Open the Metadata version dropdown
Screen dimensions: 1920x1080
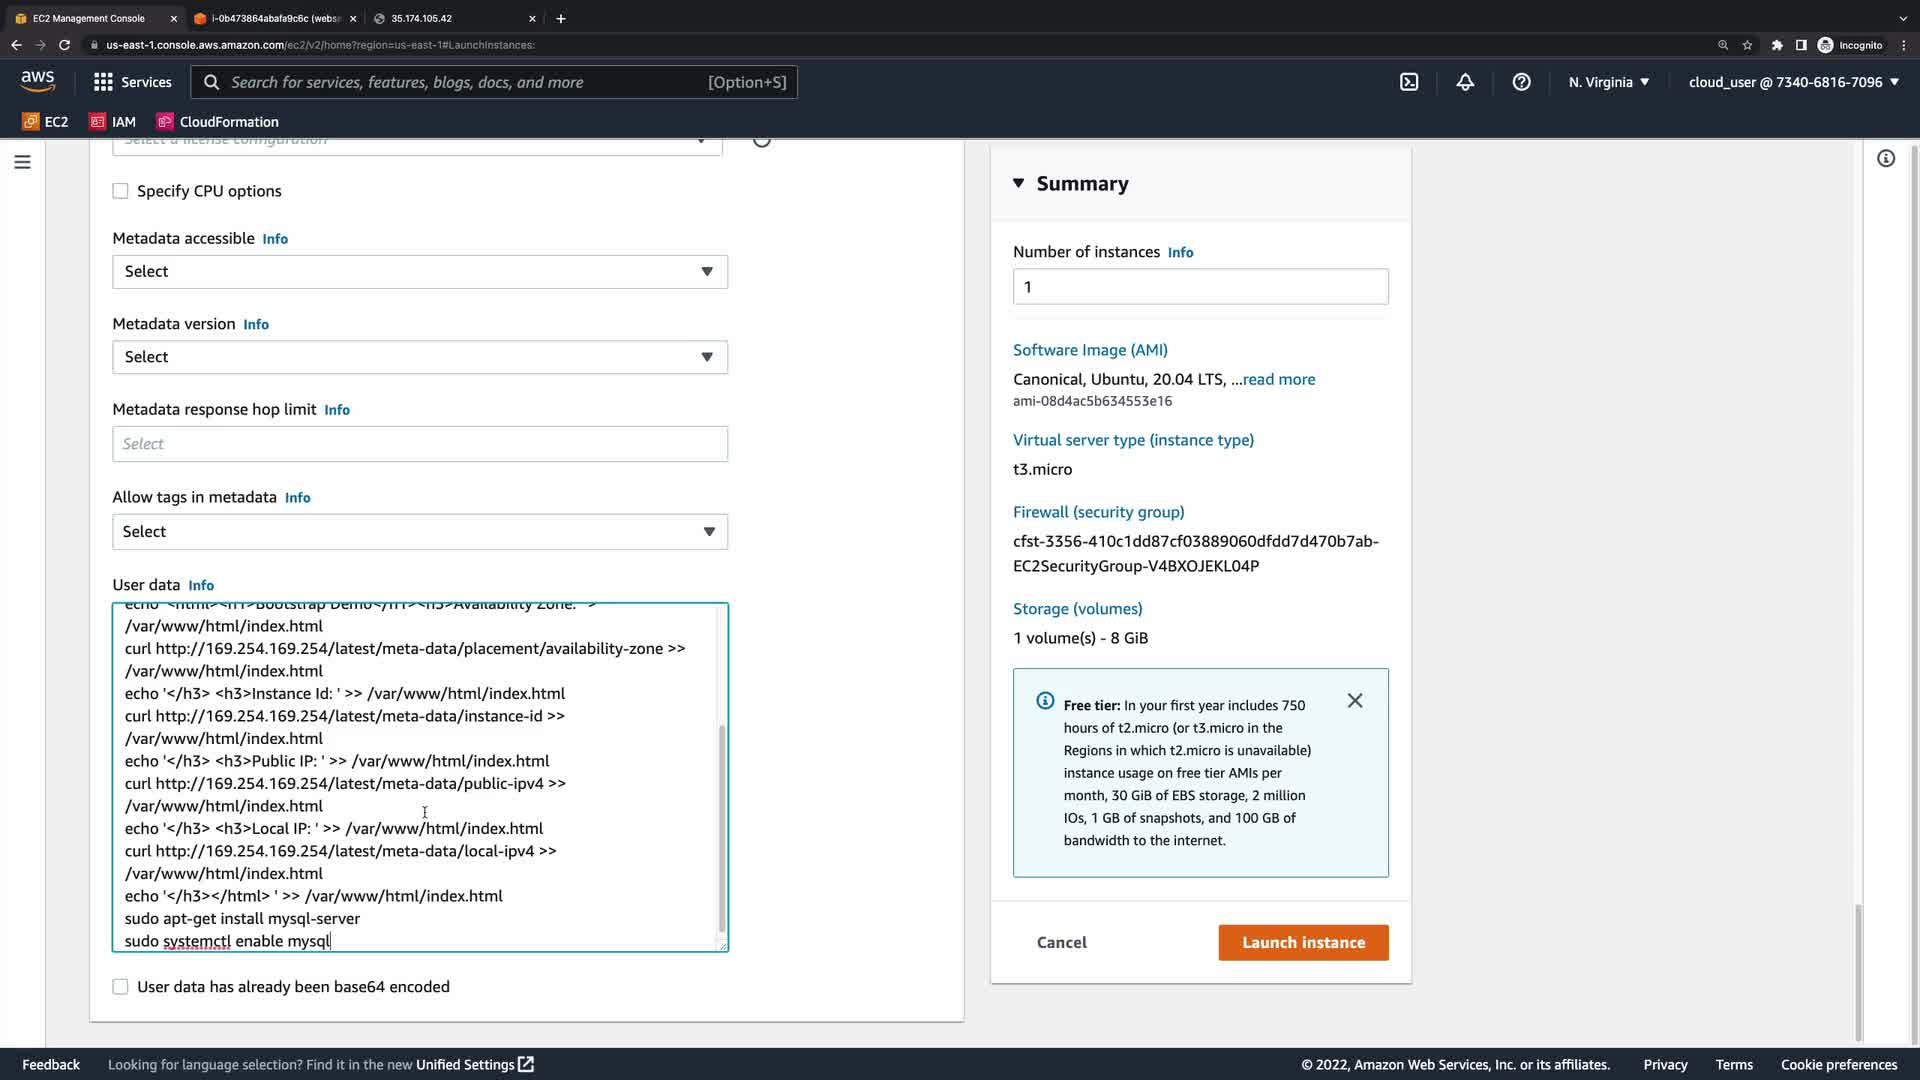click(420, 357)
